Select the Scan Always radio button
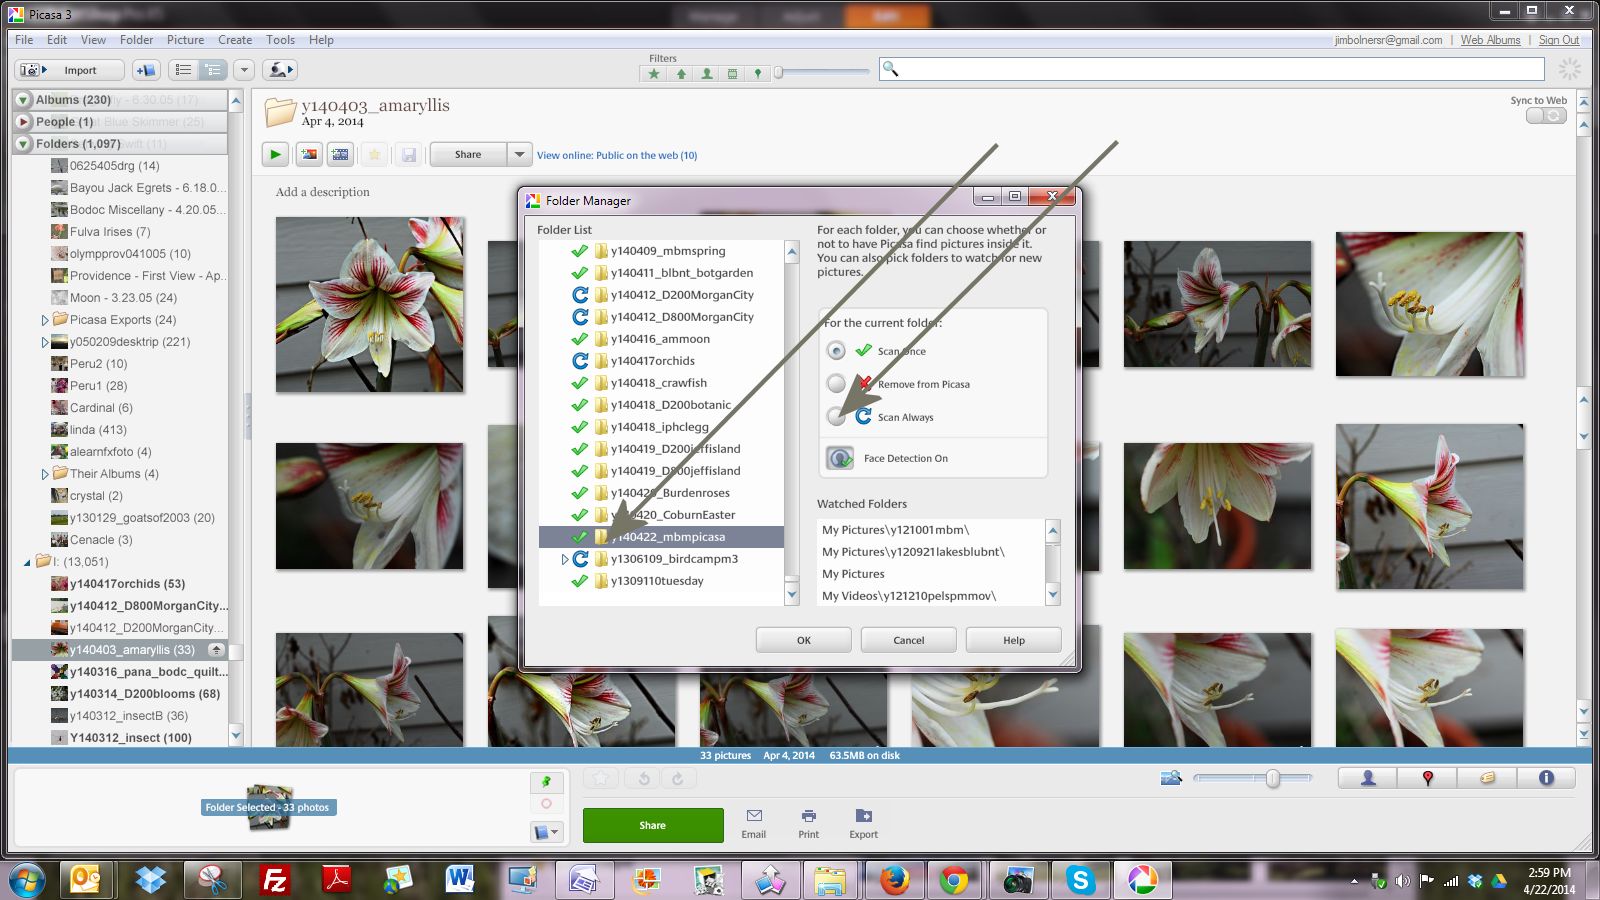Screen dimensions: 1600x900 [x=836, y=417]
